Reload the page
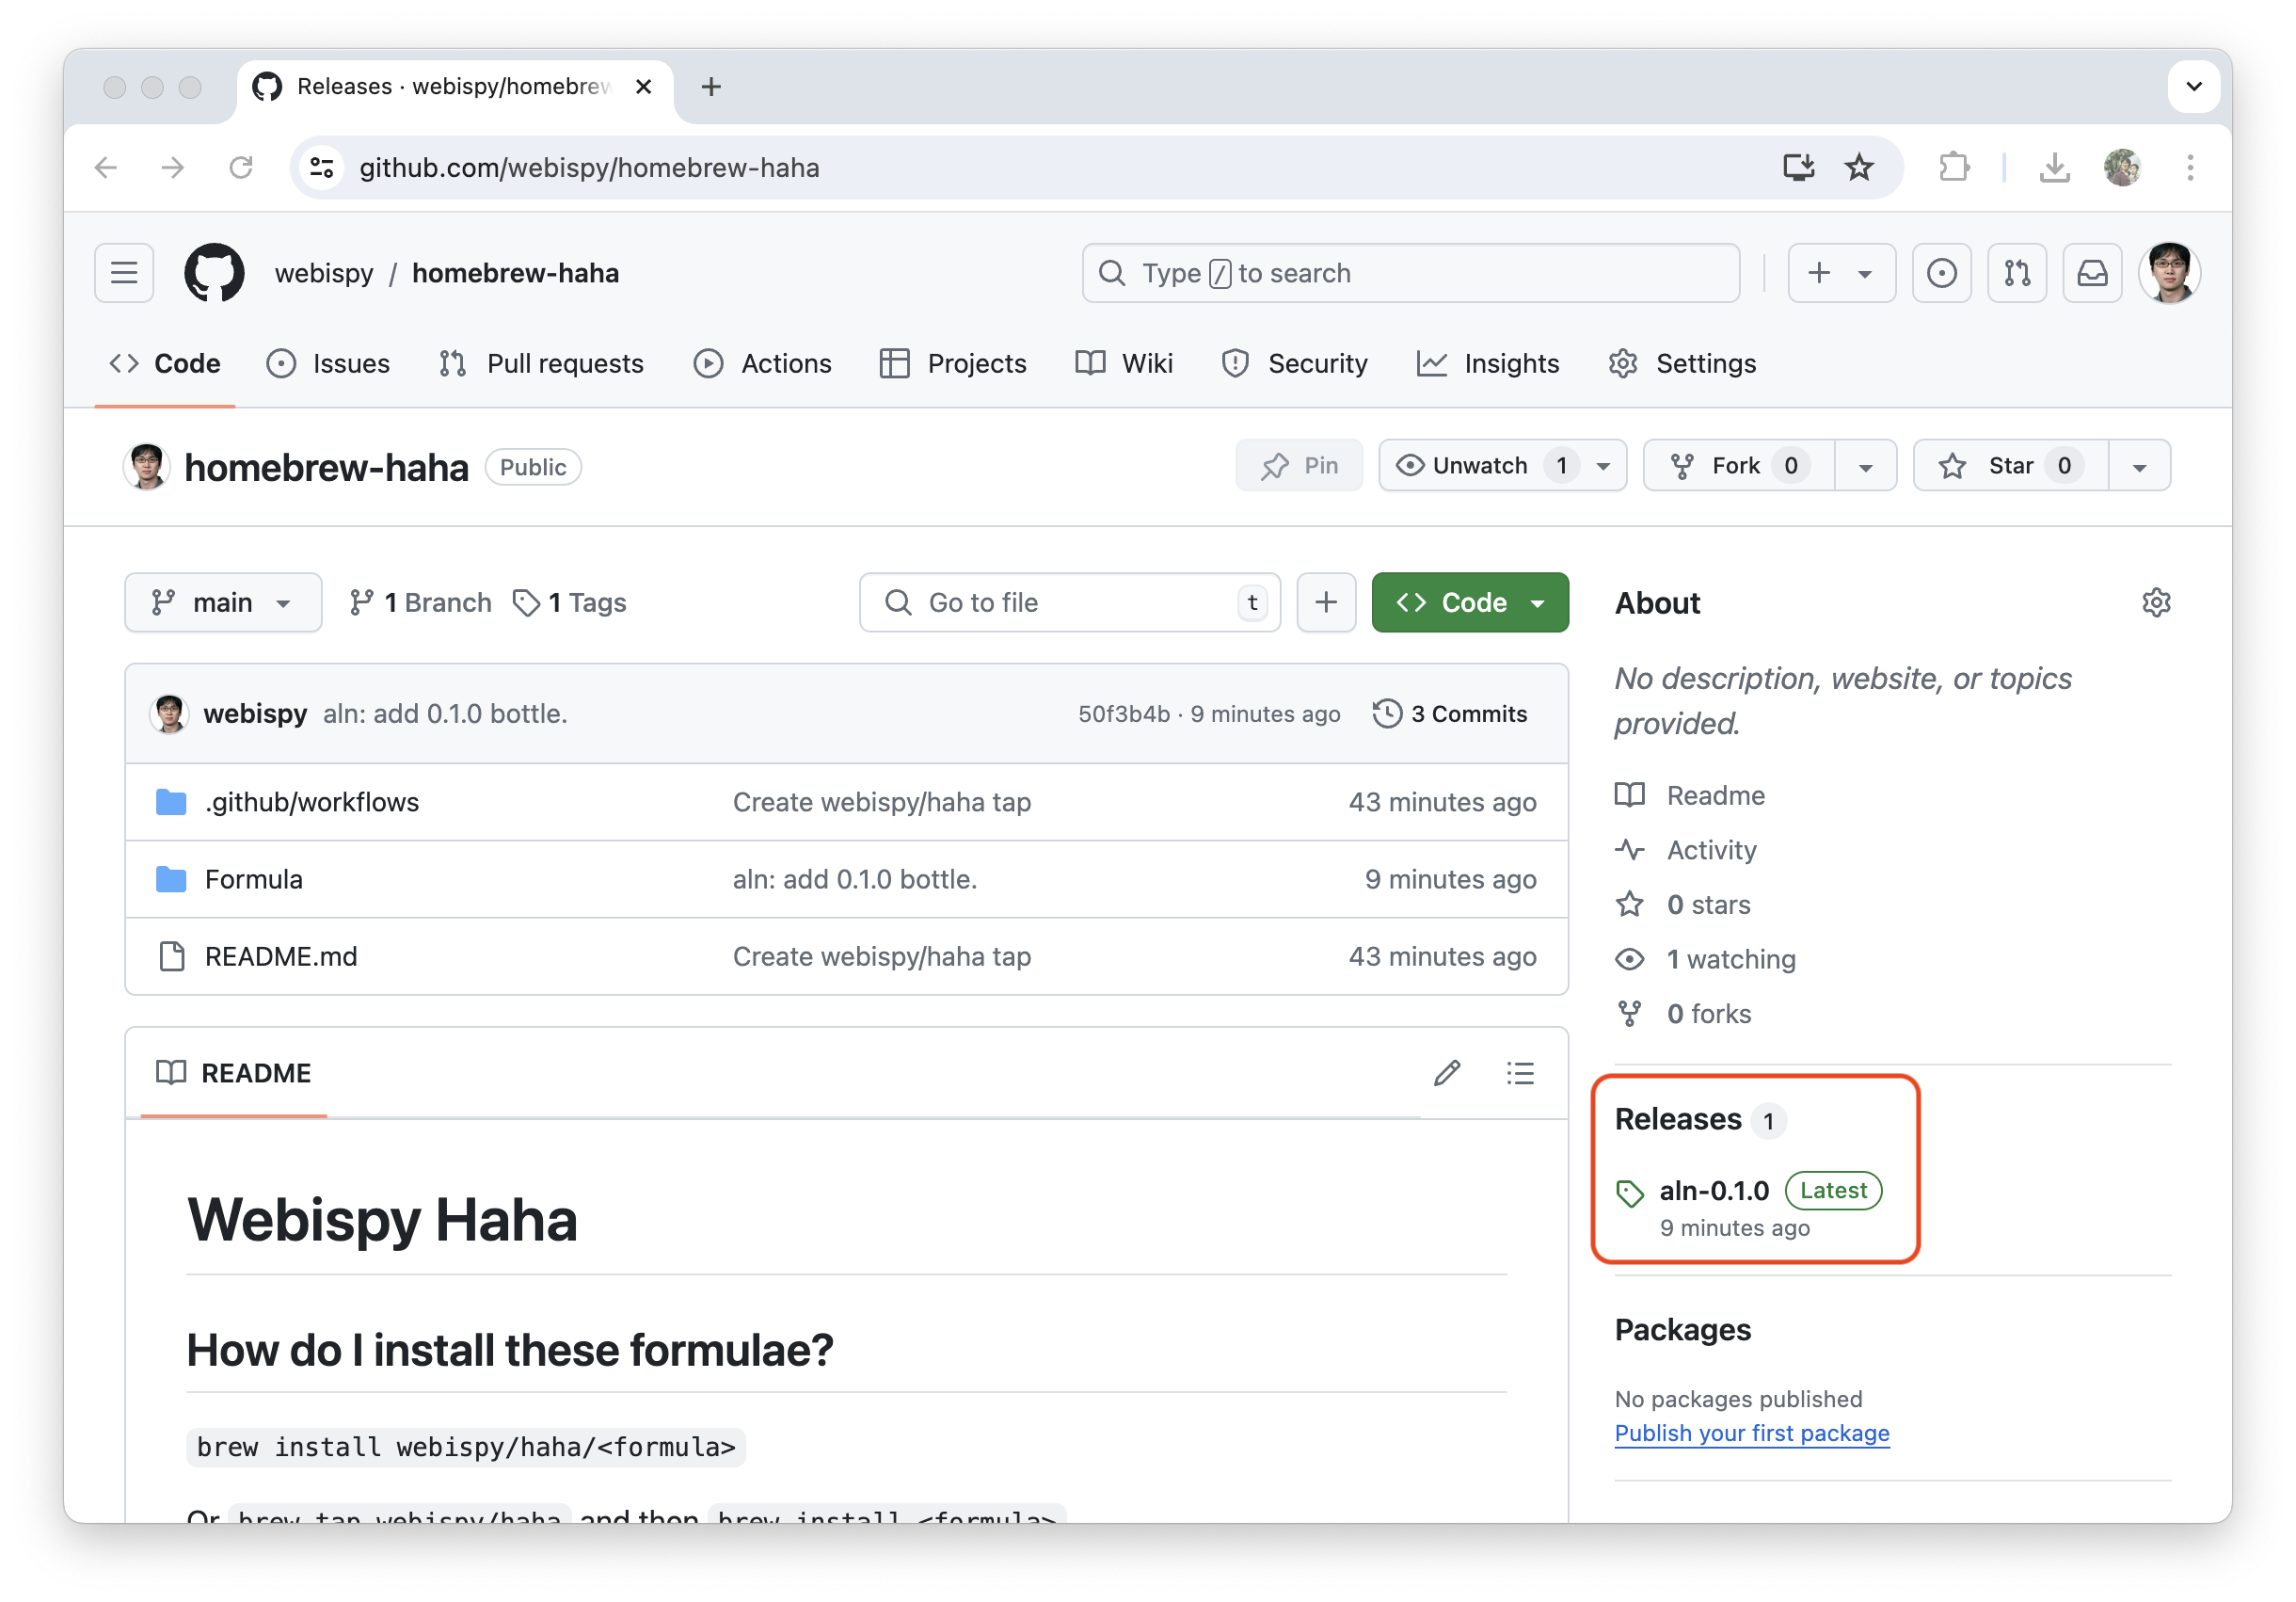Screen dimensions: 2296x1602 (x=241, y=167)
